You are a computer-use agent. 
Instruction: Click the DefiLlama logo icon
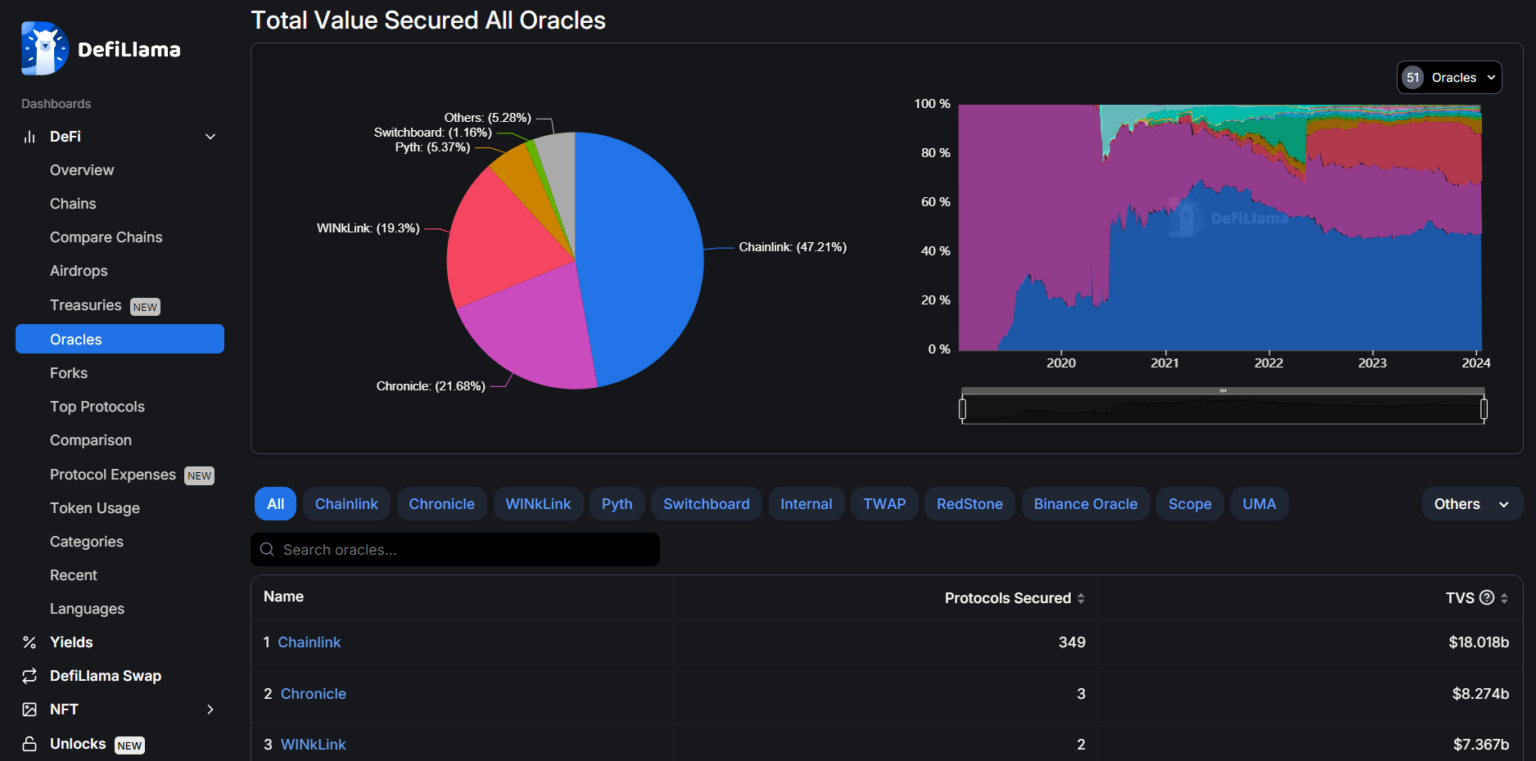point(44,49)
